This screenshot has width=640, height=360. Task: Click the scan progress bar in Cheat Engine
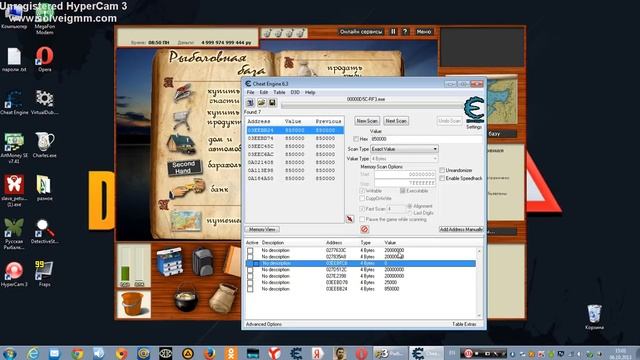click(x=371, y=106)
